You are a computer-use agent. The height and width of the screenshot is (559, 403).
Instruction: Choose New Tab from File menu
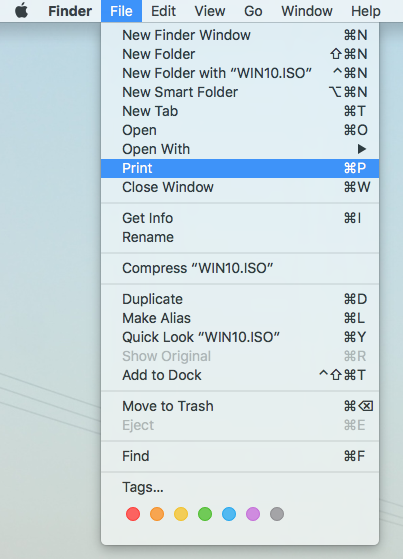pyautogui.click(x=240, y=111)
